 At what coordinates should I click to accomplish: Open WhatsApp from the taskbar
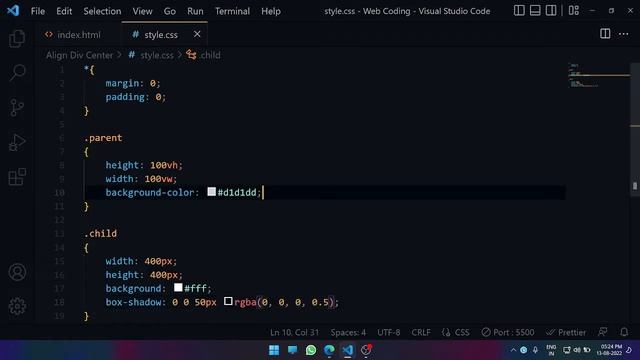[311, 350]
